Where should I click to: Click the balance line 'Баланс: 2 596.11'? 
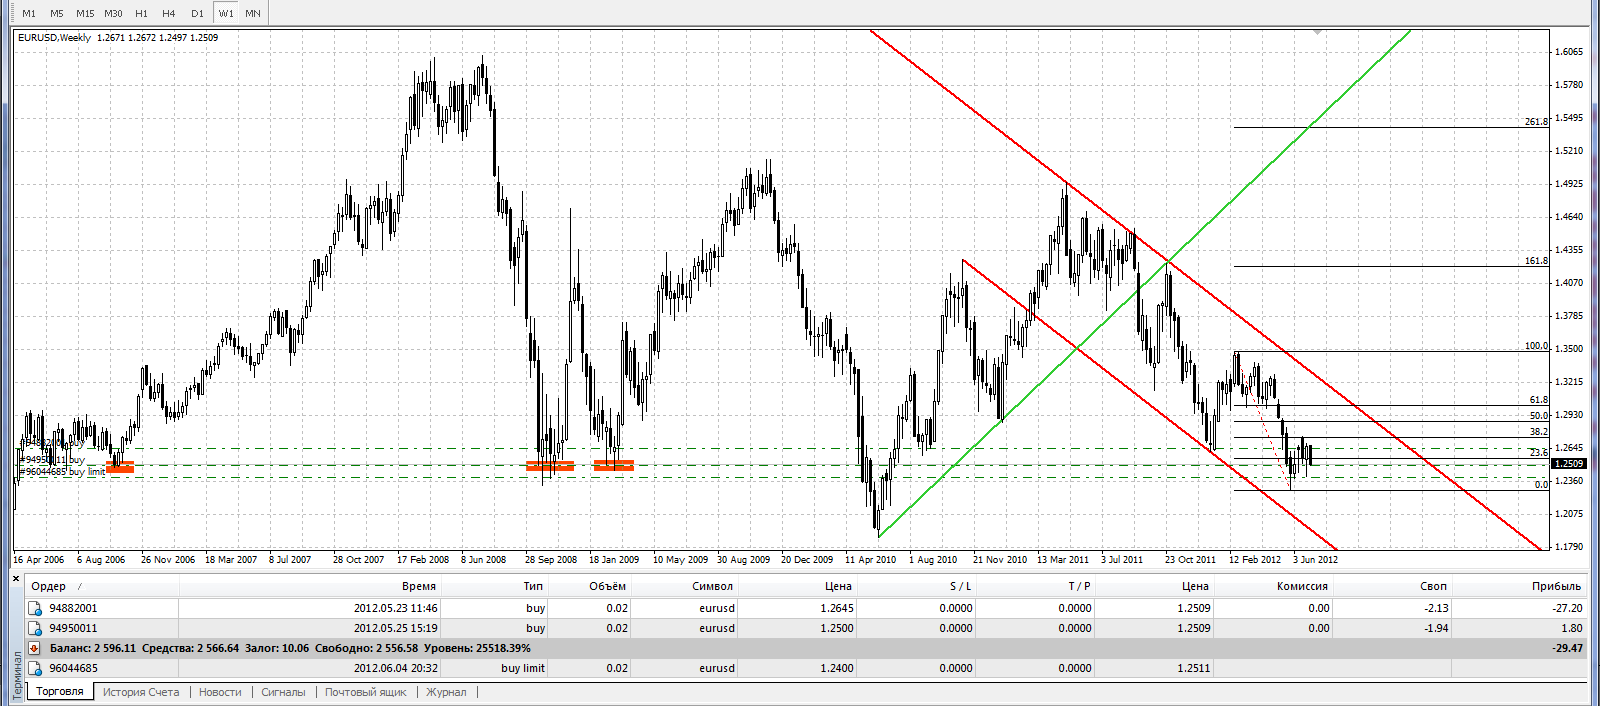click(x=92, y=648)
